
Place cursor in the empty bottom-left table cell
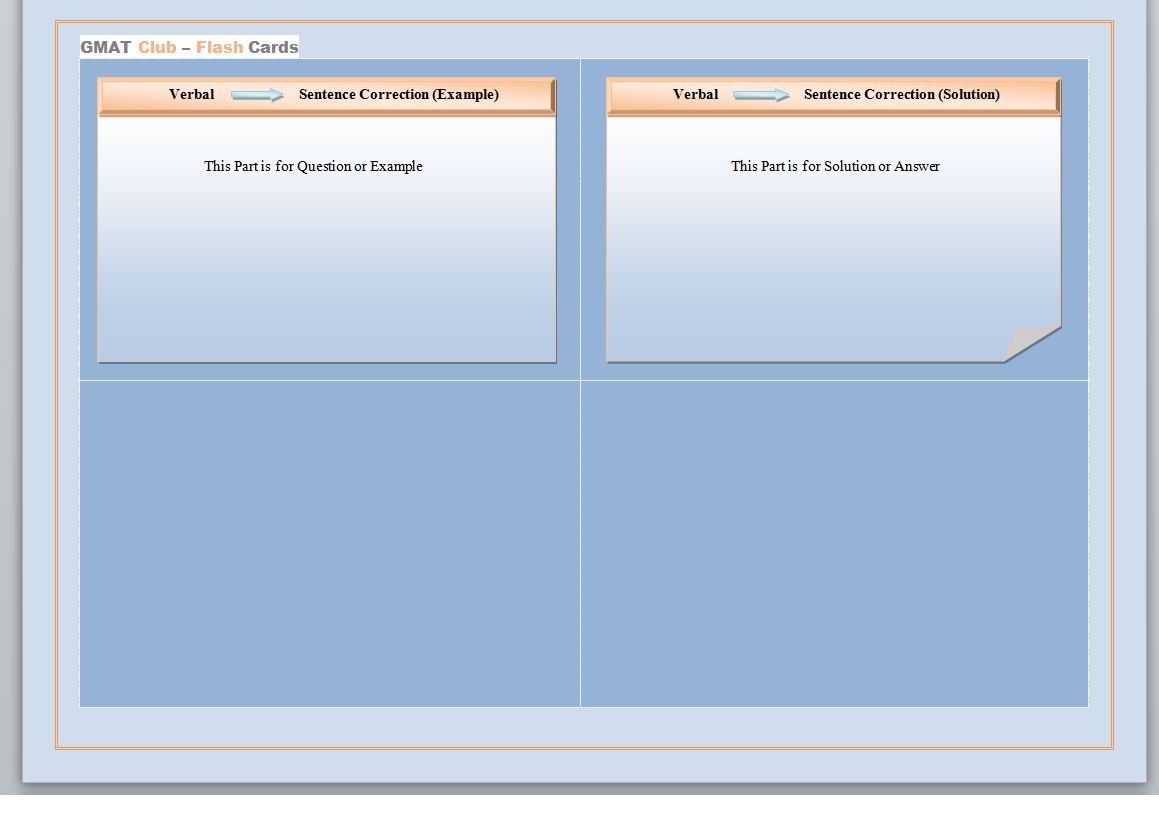tap(330, 543)
